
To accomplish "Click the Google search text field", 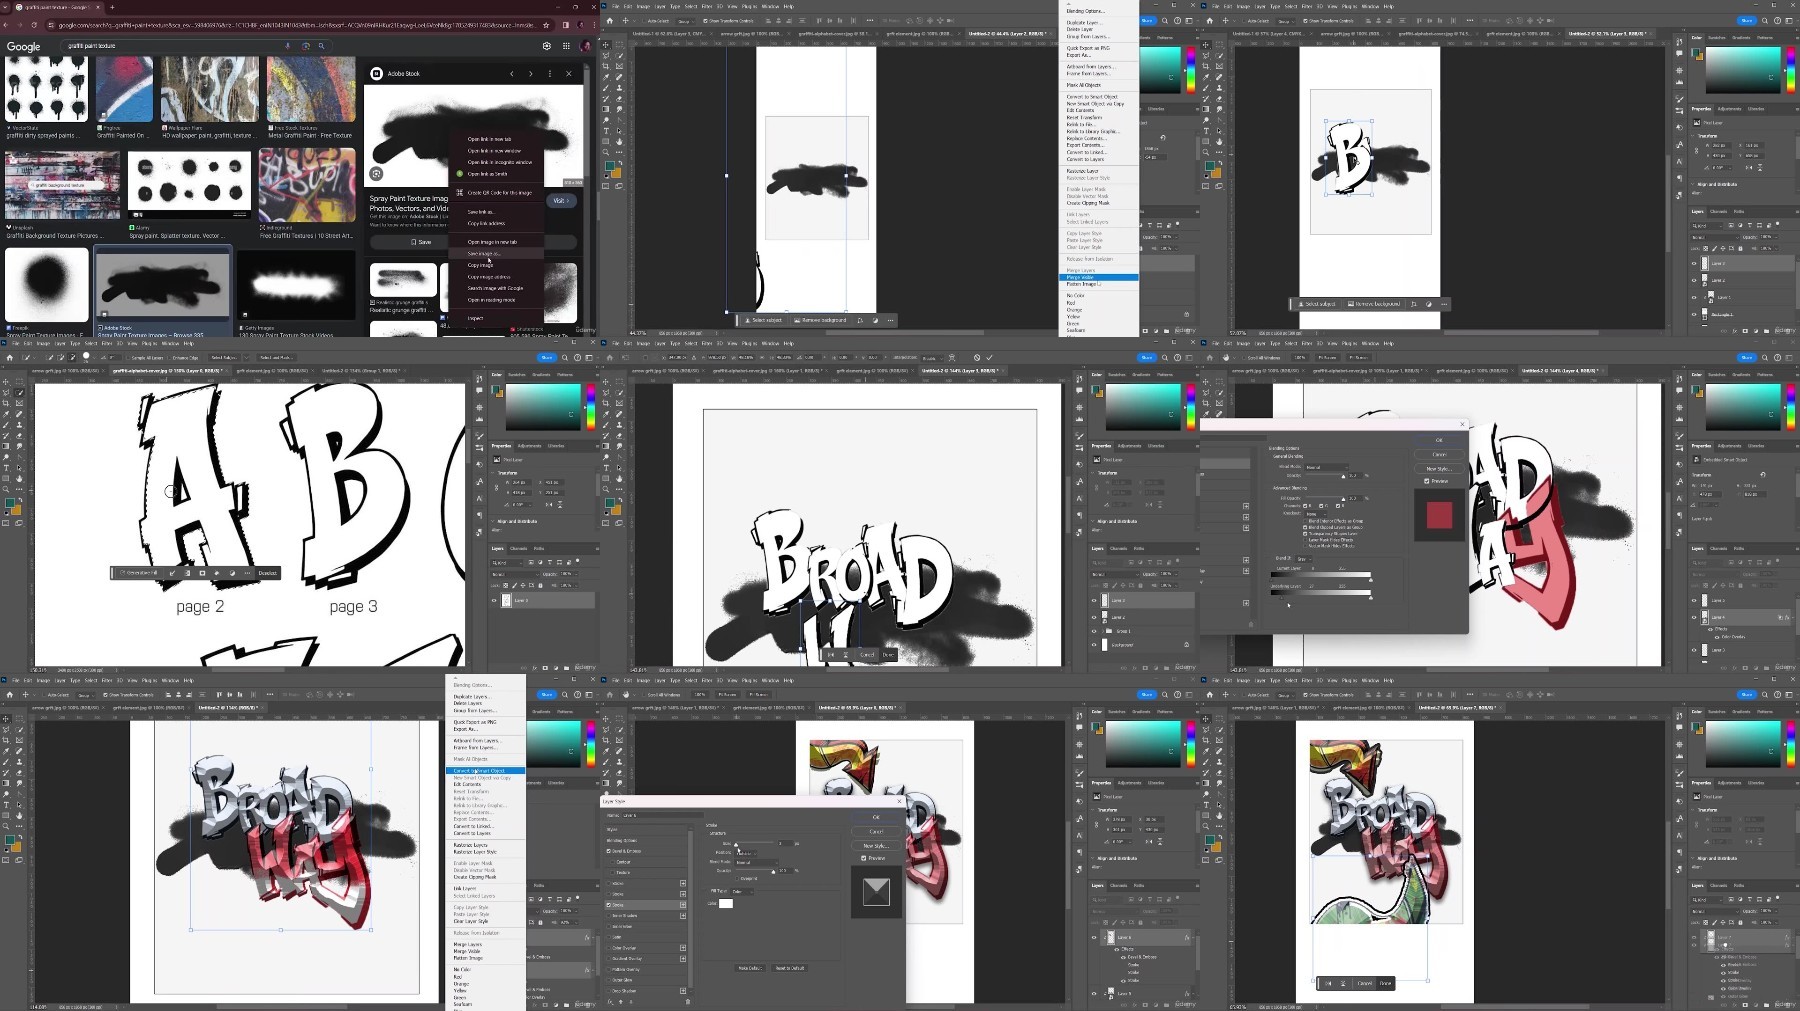I will pyautogui.click(x=170, y=46).
